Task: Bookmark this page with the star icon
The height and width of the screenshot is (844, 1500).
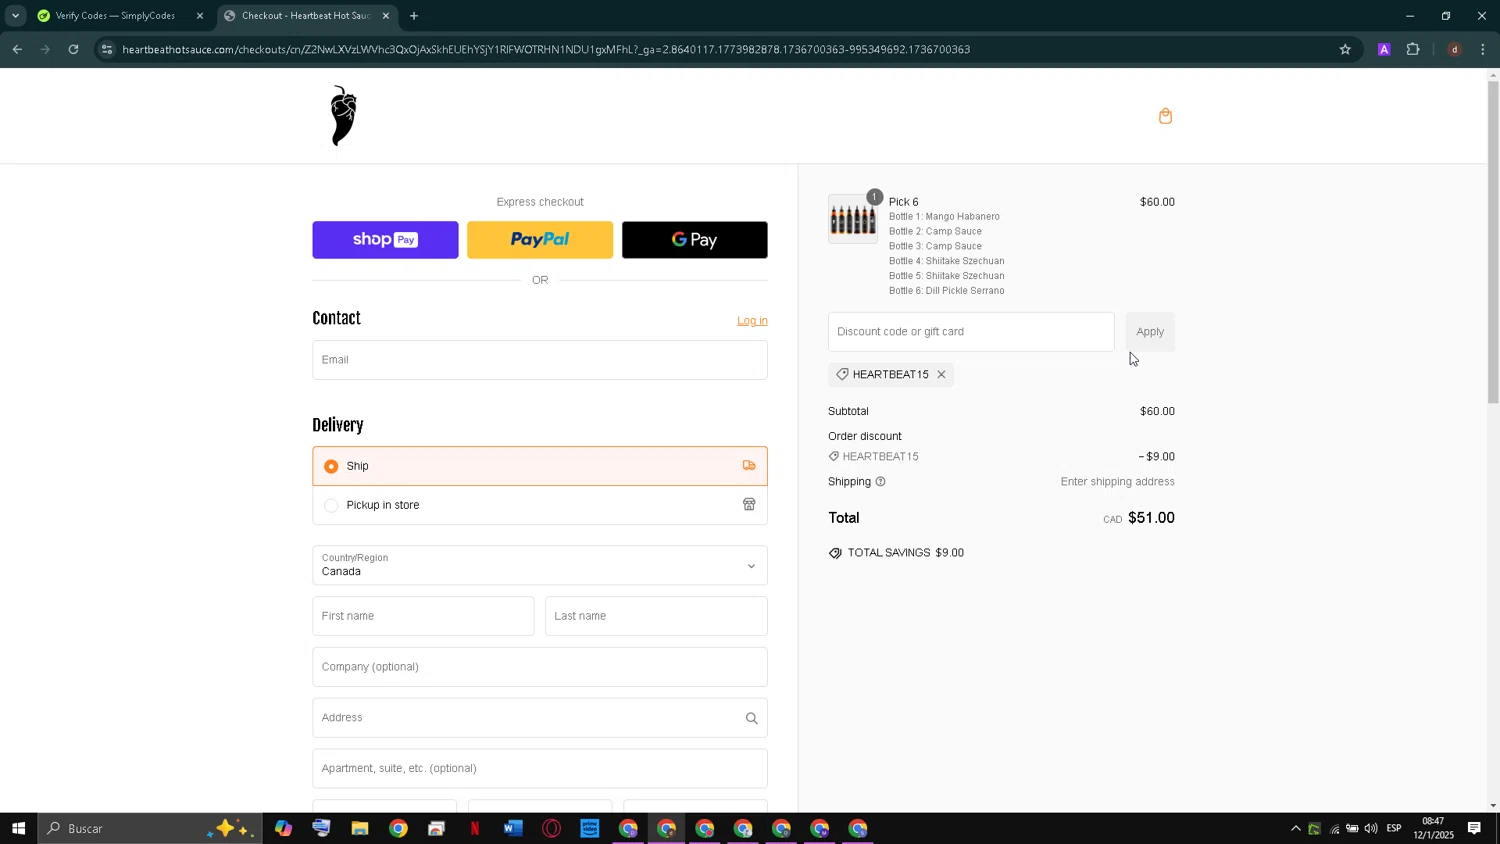Action: (x=1345, y=49)
